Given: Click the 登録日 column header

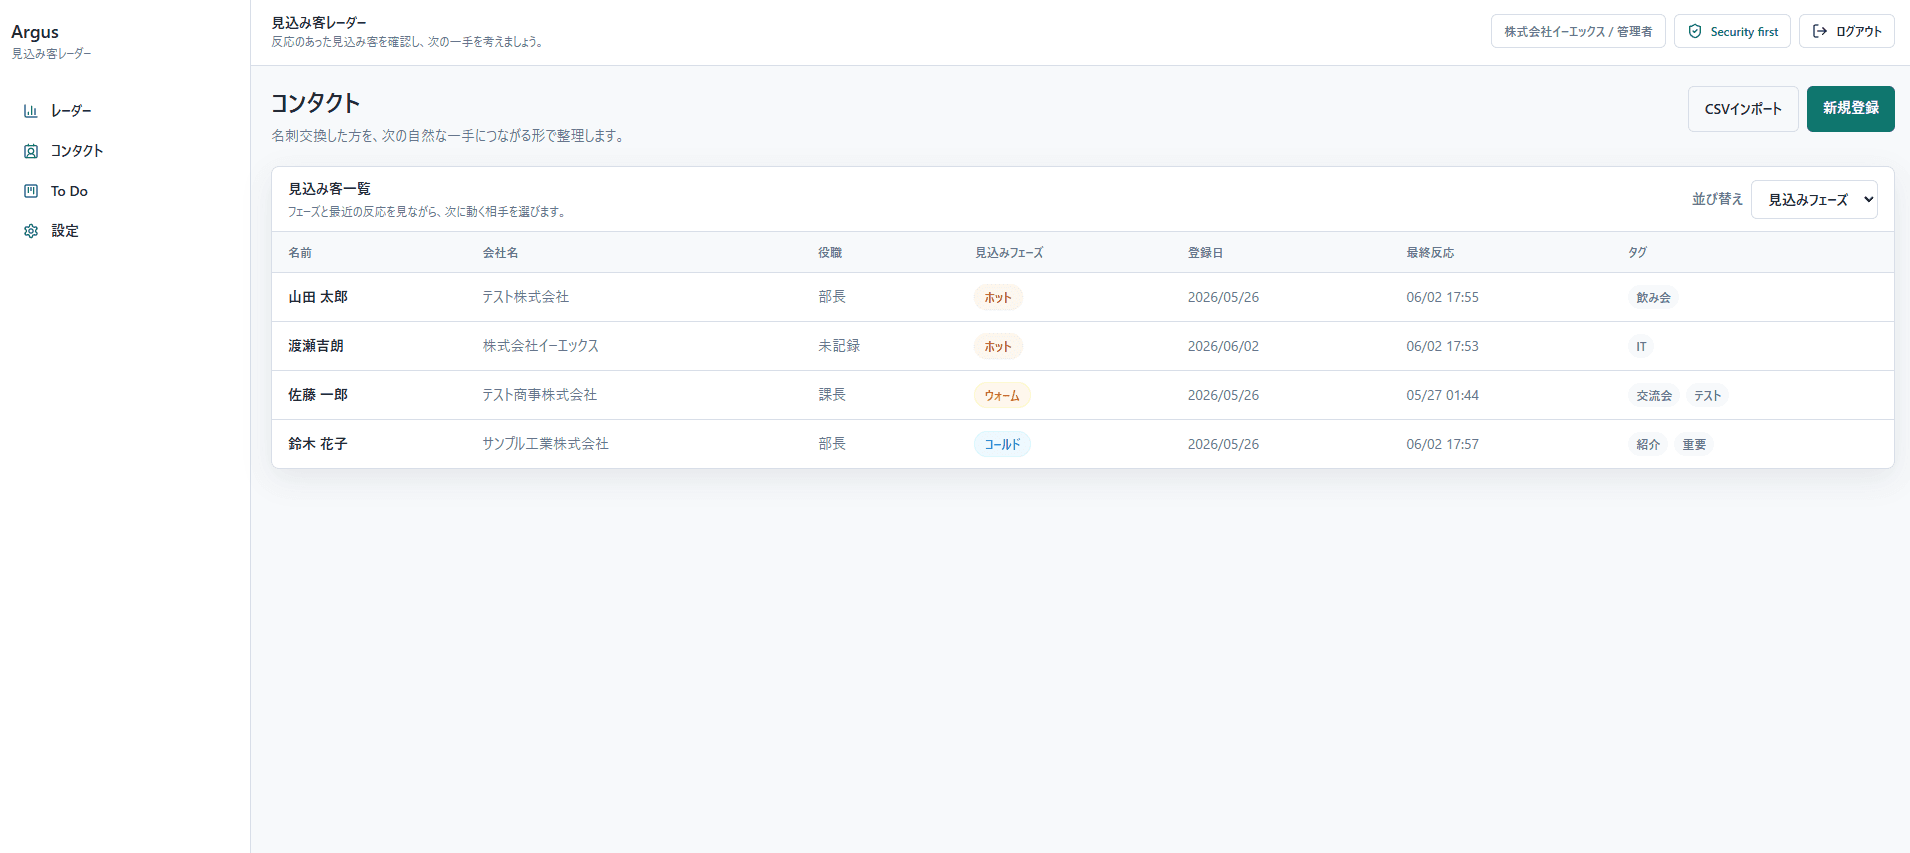Looking at the screenshot, I should 1205,253.
